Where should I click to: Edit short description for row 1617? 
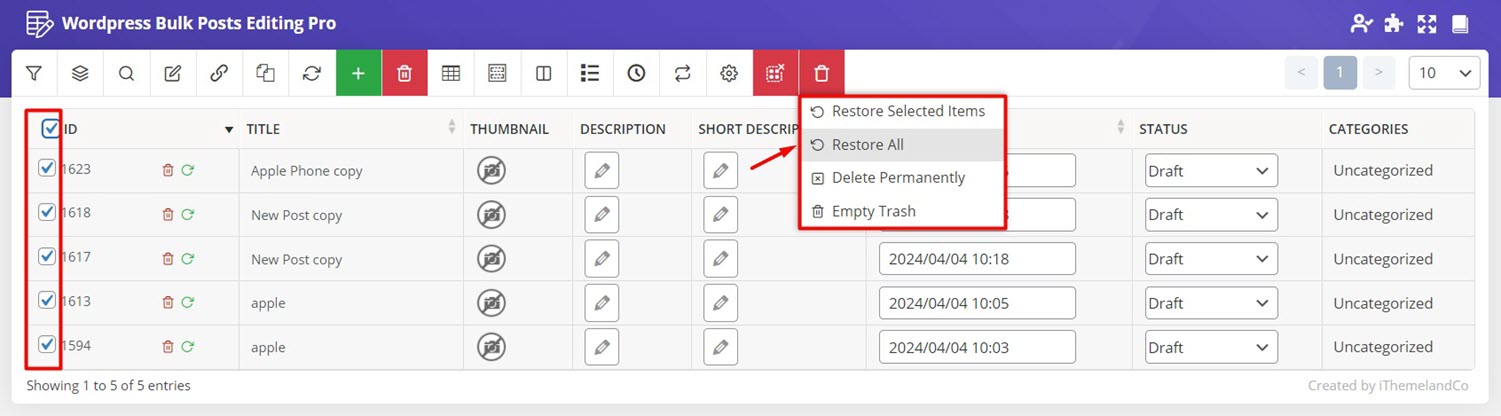720,258
